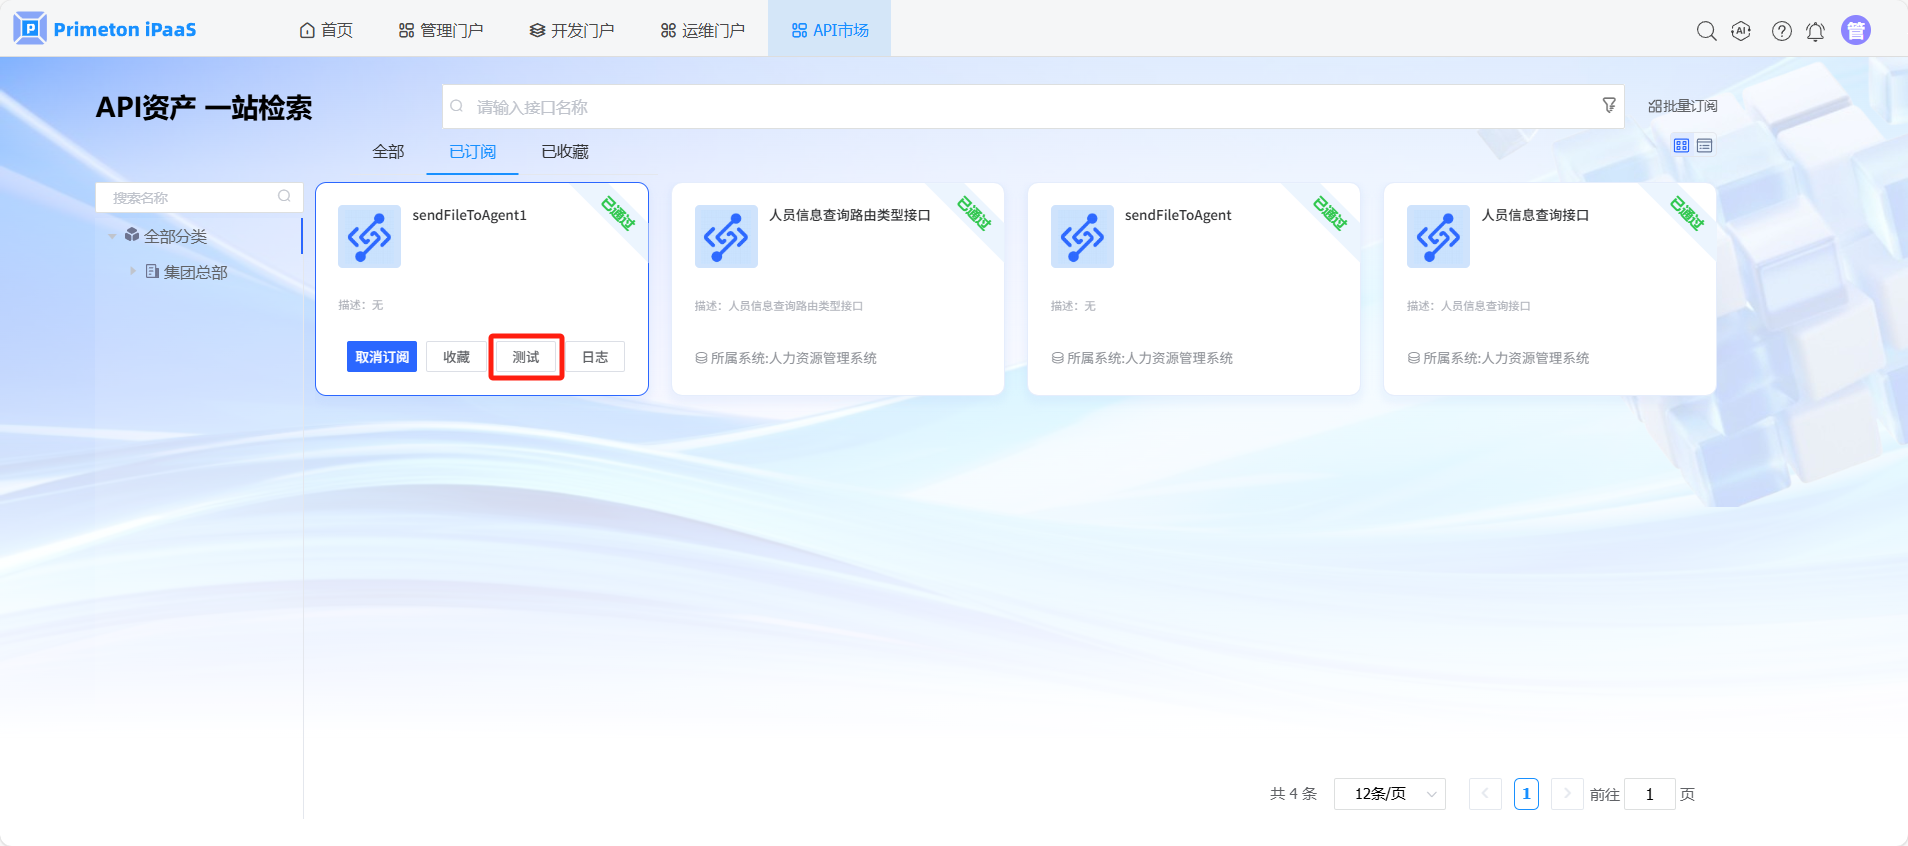Switch to list view layout

click(x=1705, y=146)
